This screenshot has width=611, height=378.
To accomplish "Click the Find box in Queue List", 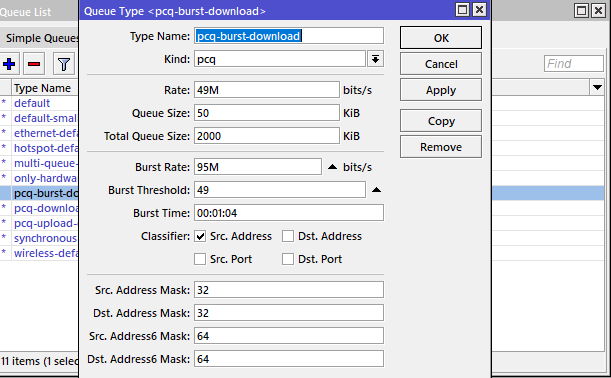I will pos(574,64).
